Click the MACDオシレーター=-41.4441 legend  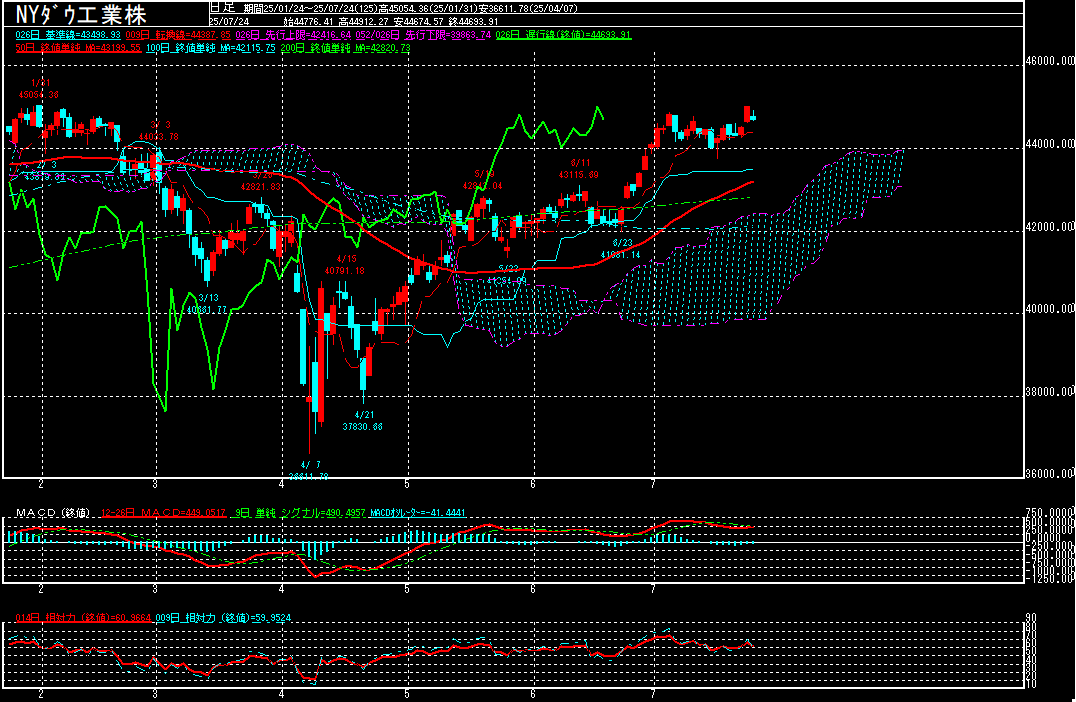coord(418,513)
